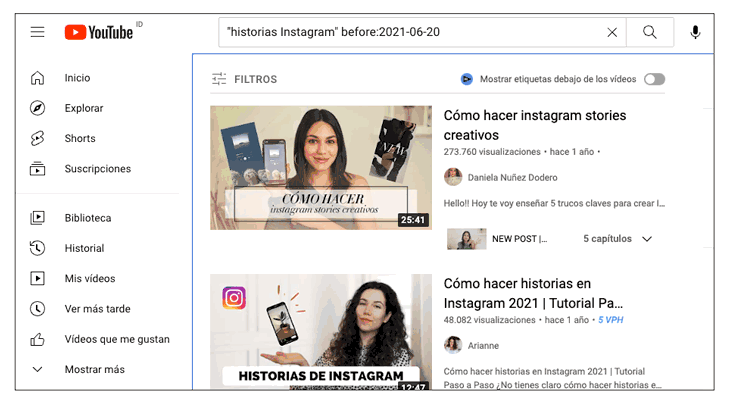Screen dimensions: 730x406
Task: Open title Cómo hacer historias en Instagram 2021
Action: tap(533, 293)
